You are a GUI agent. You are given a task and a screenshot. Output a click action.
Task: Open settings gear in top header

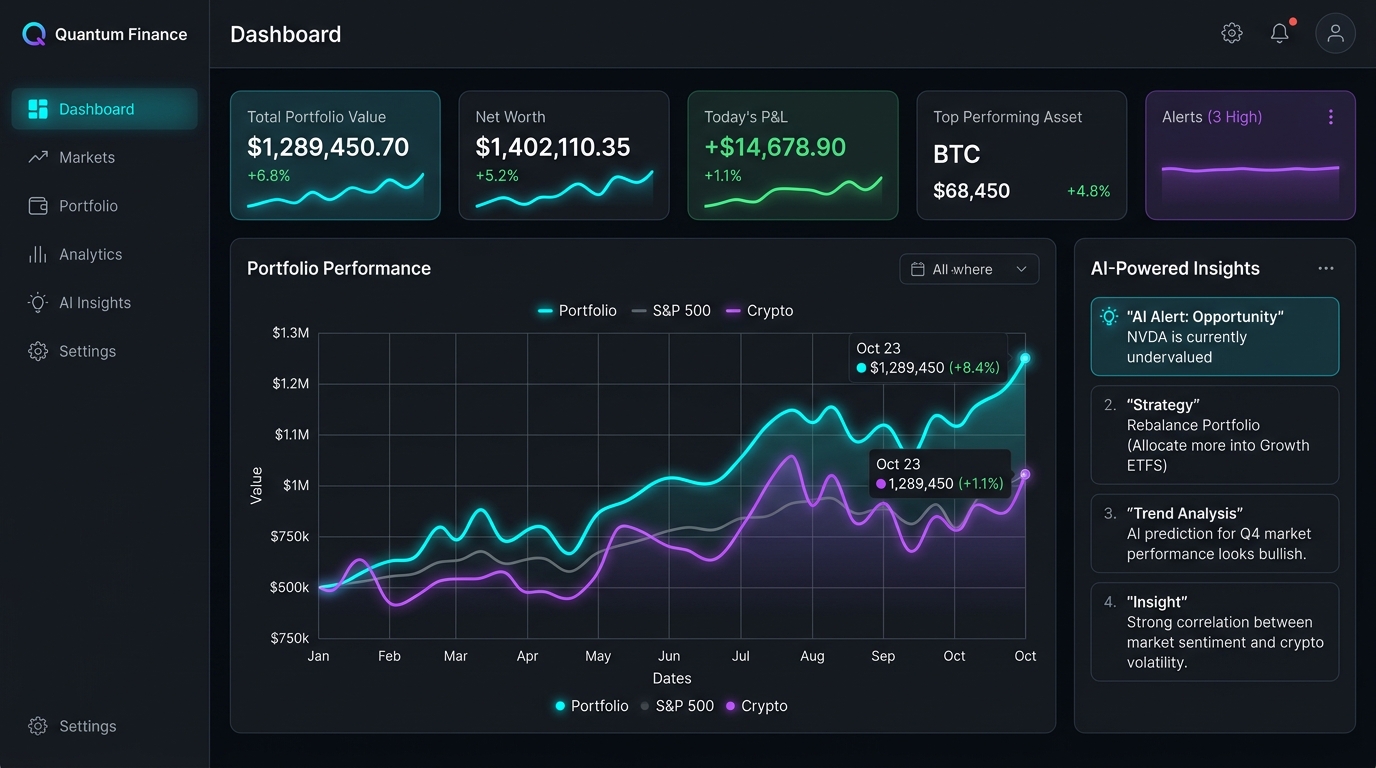click(1232, 33)
